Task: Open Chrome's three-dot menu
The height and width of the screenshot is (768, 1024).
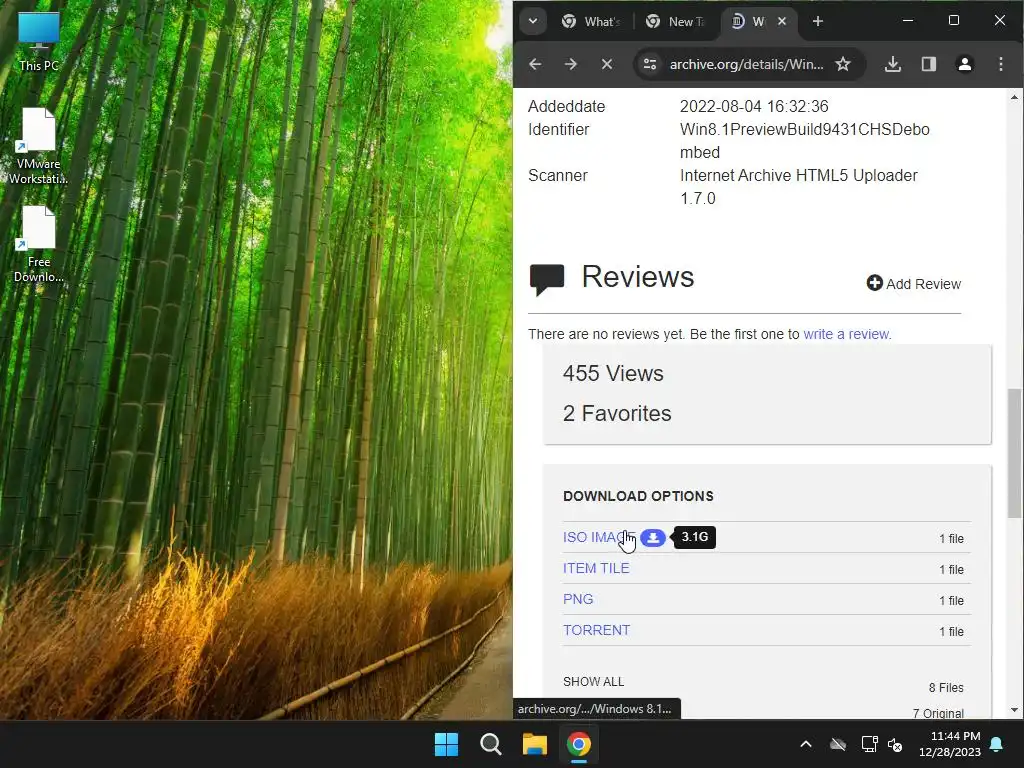Action: 1000,64
